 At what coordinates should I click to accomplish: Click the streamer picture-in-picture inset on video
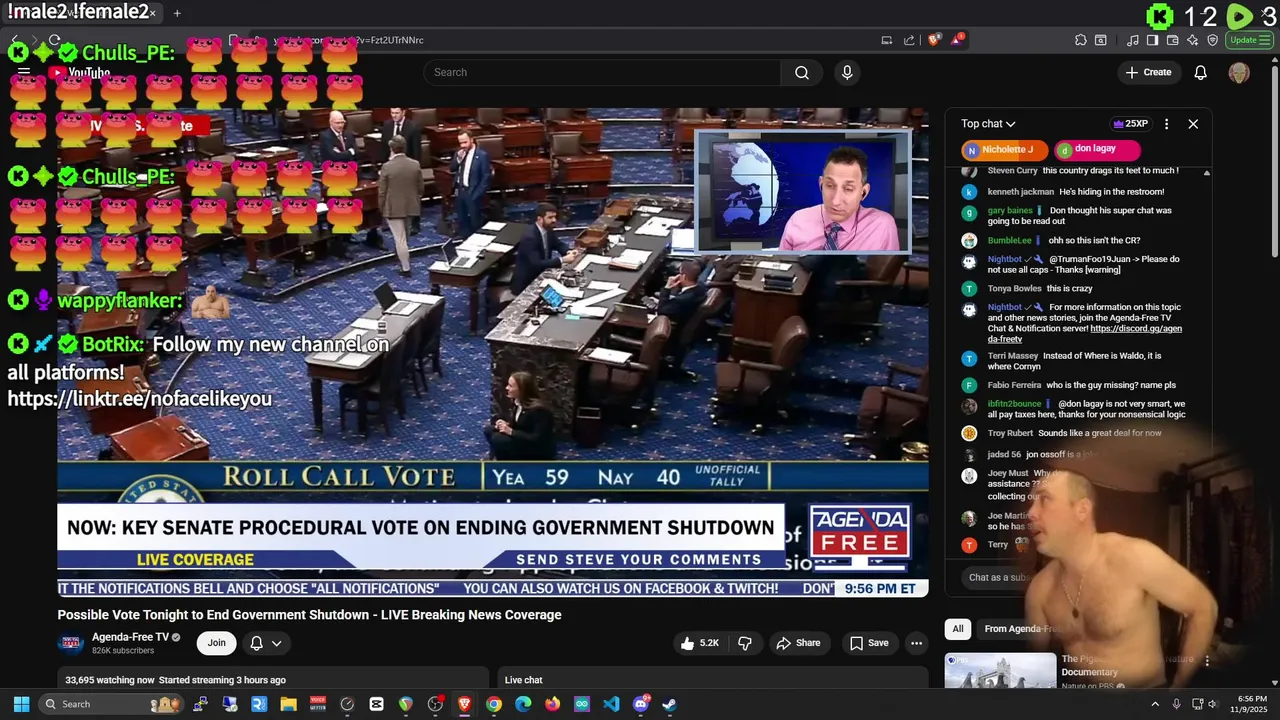coord(803,191)
